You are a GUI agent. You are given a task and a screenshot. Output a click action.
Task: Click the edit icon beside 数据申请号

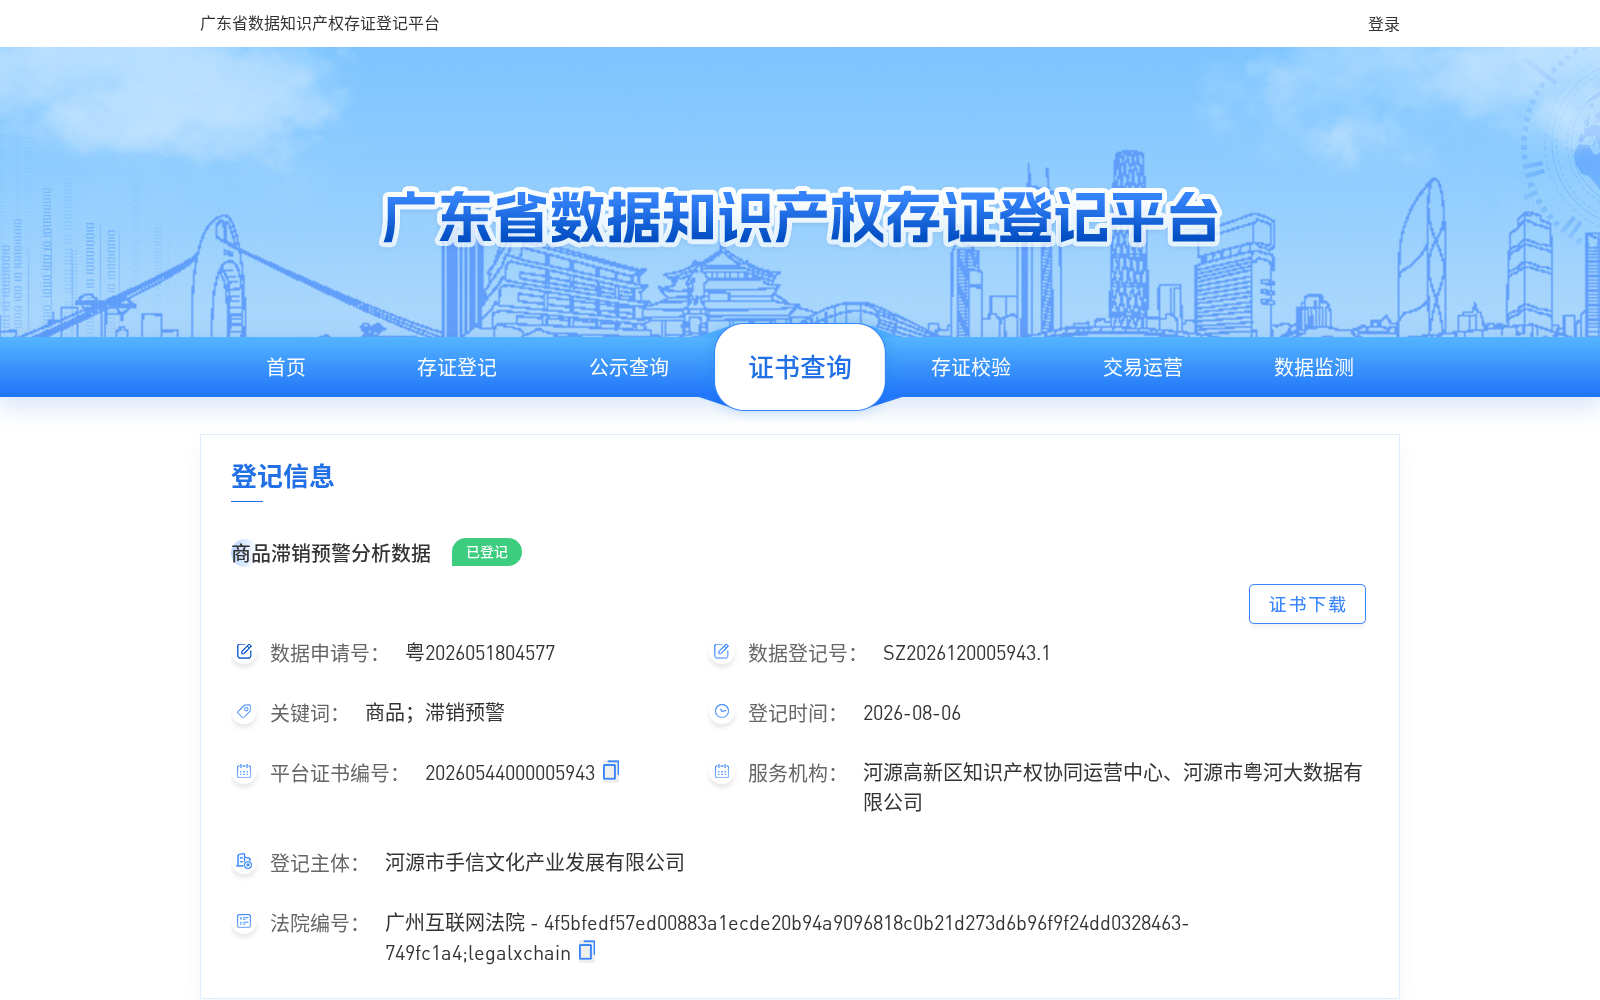244,652
